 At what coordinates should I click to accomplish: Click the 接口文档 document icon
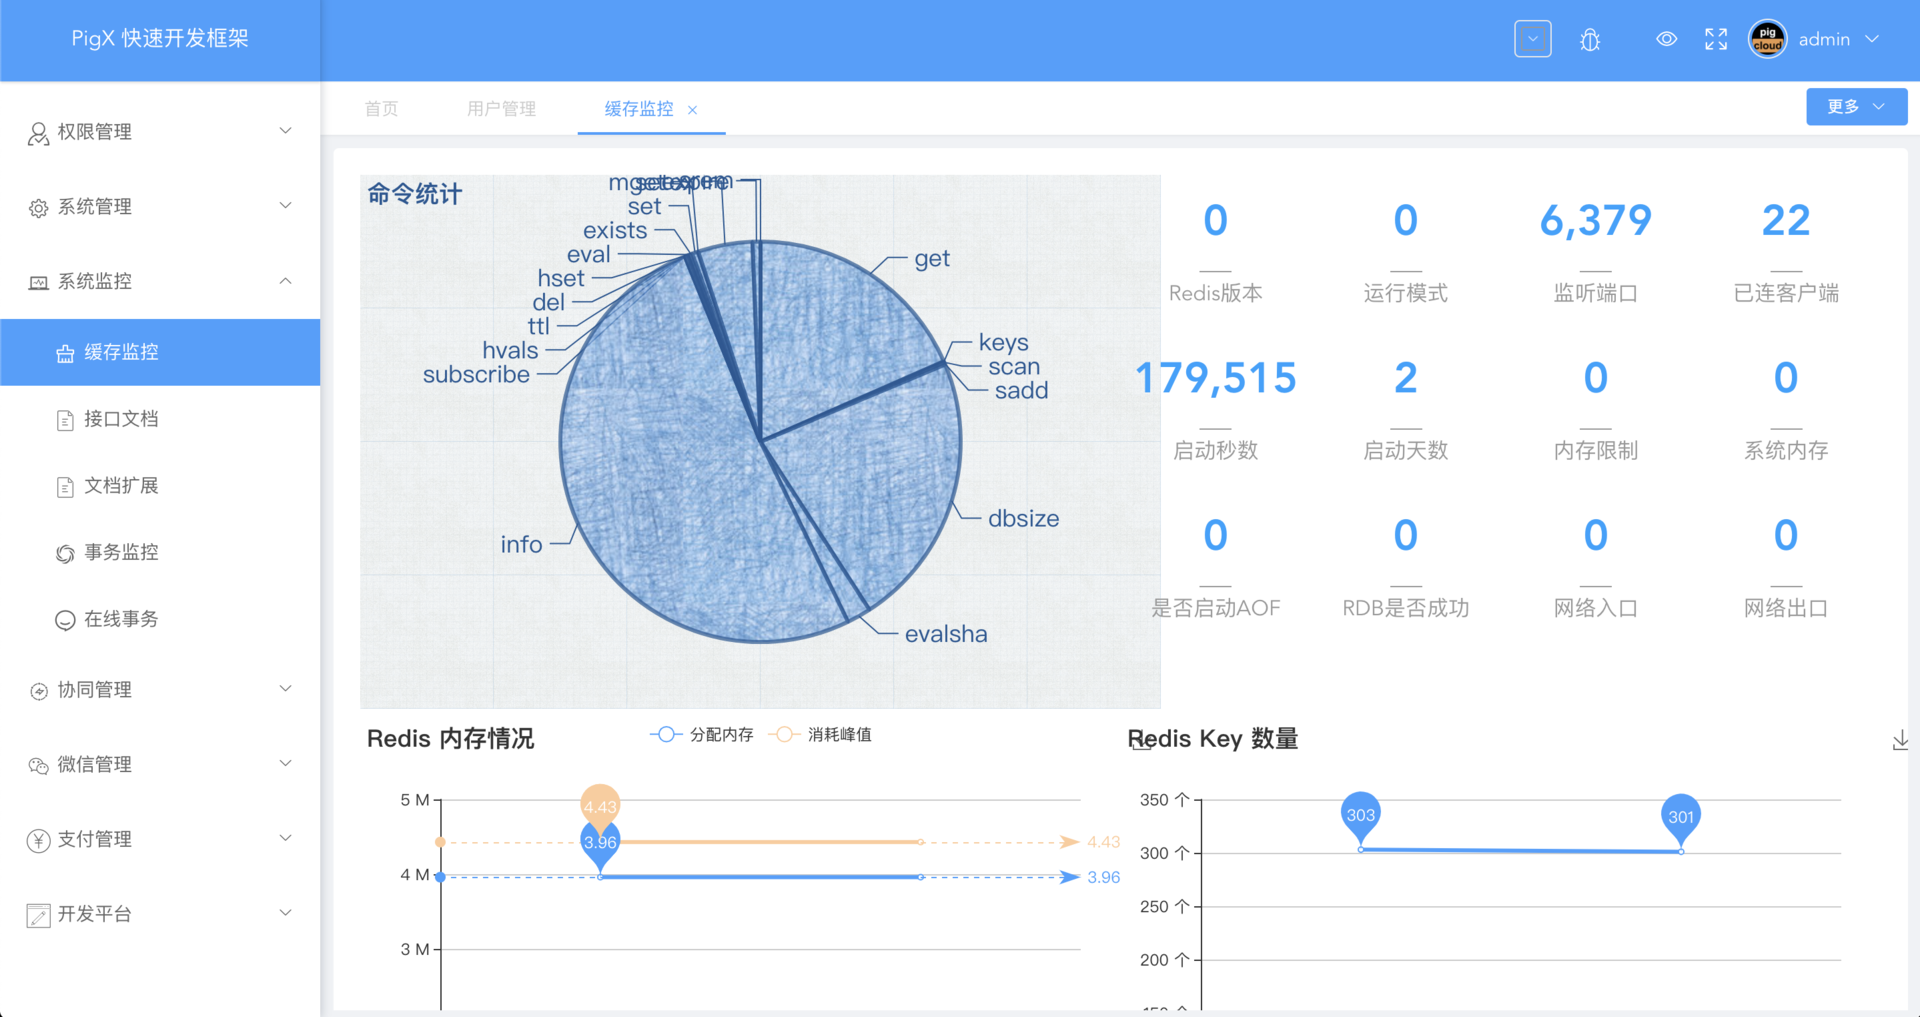[65, 420]
